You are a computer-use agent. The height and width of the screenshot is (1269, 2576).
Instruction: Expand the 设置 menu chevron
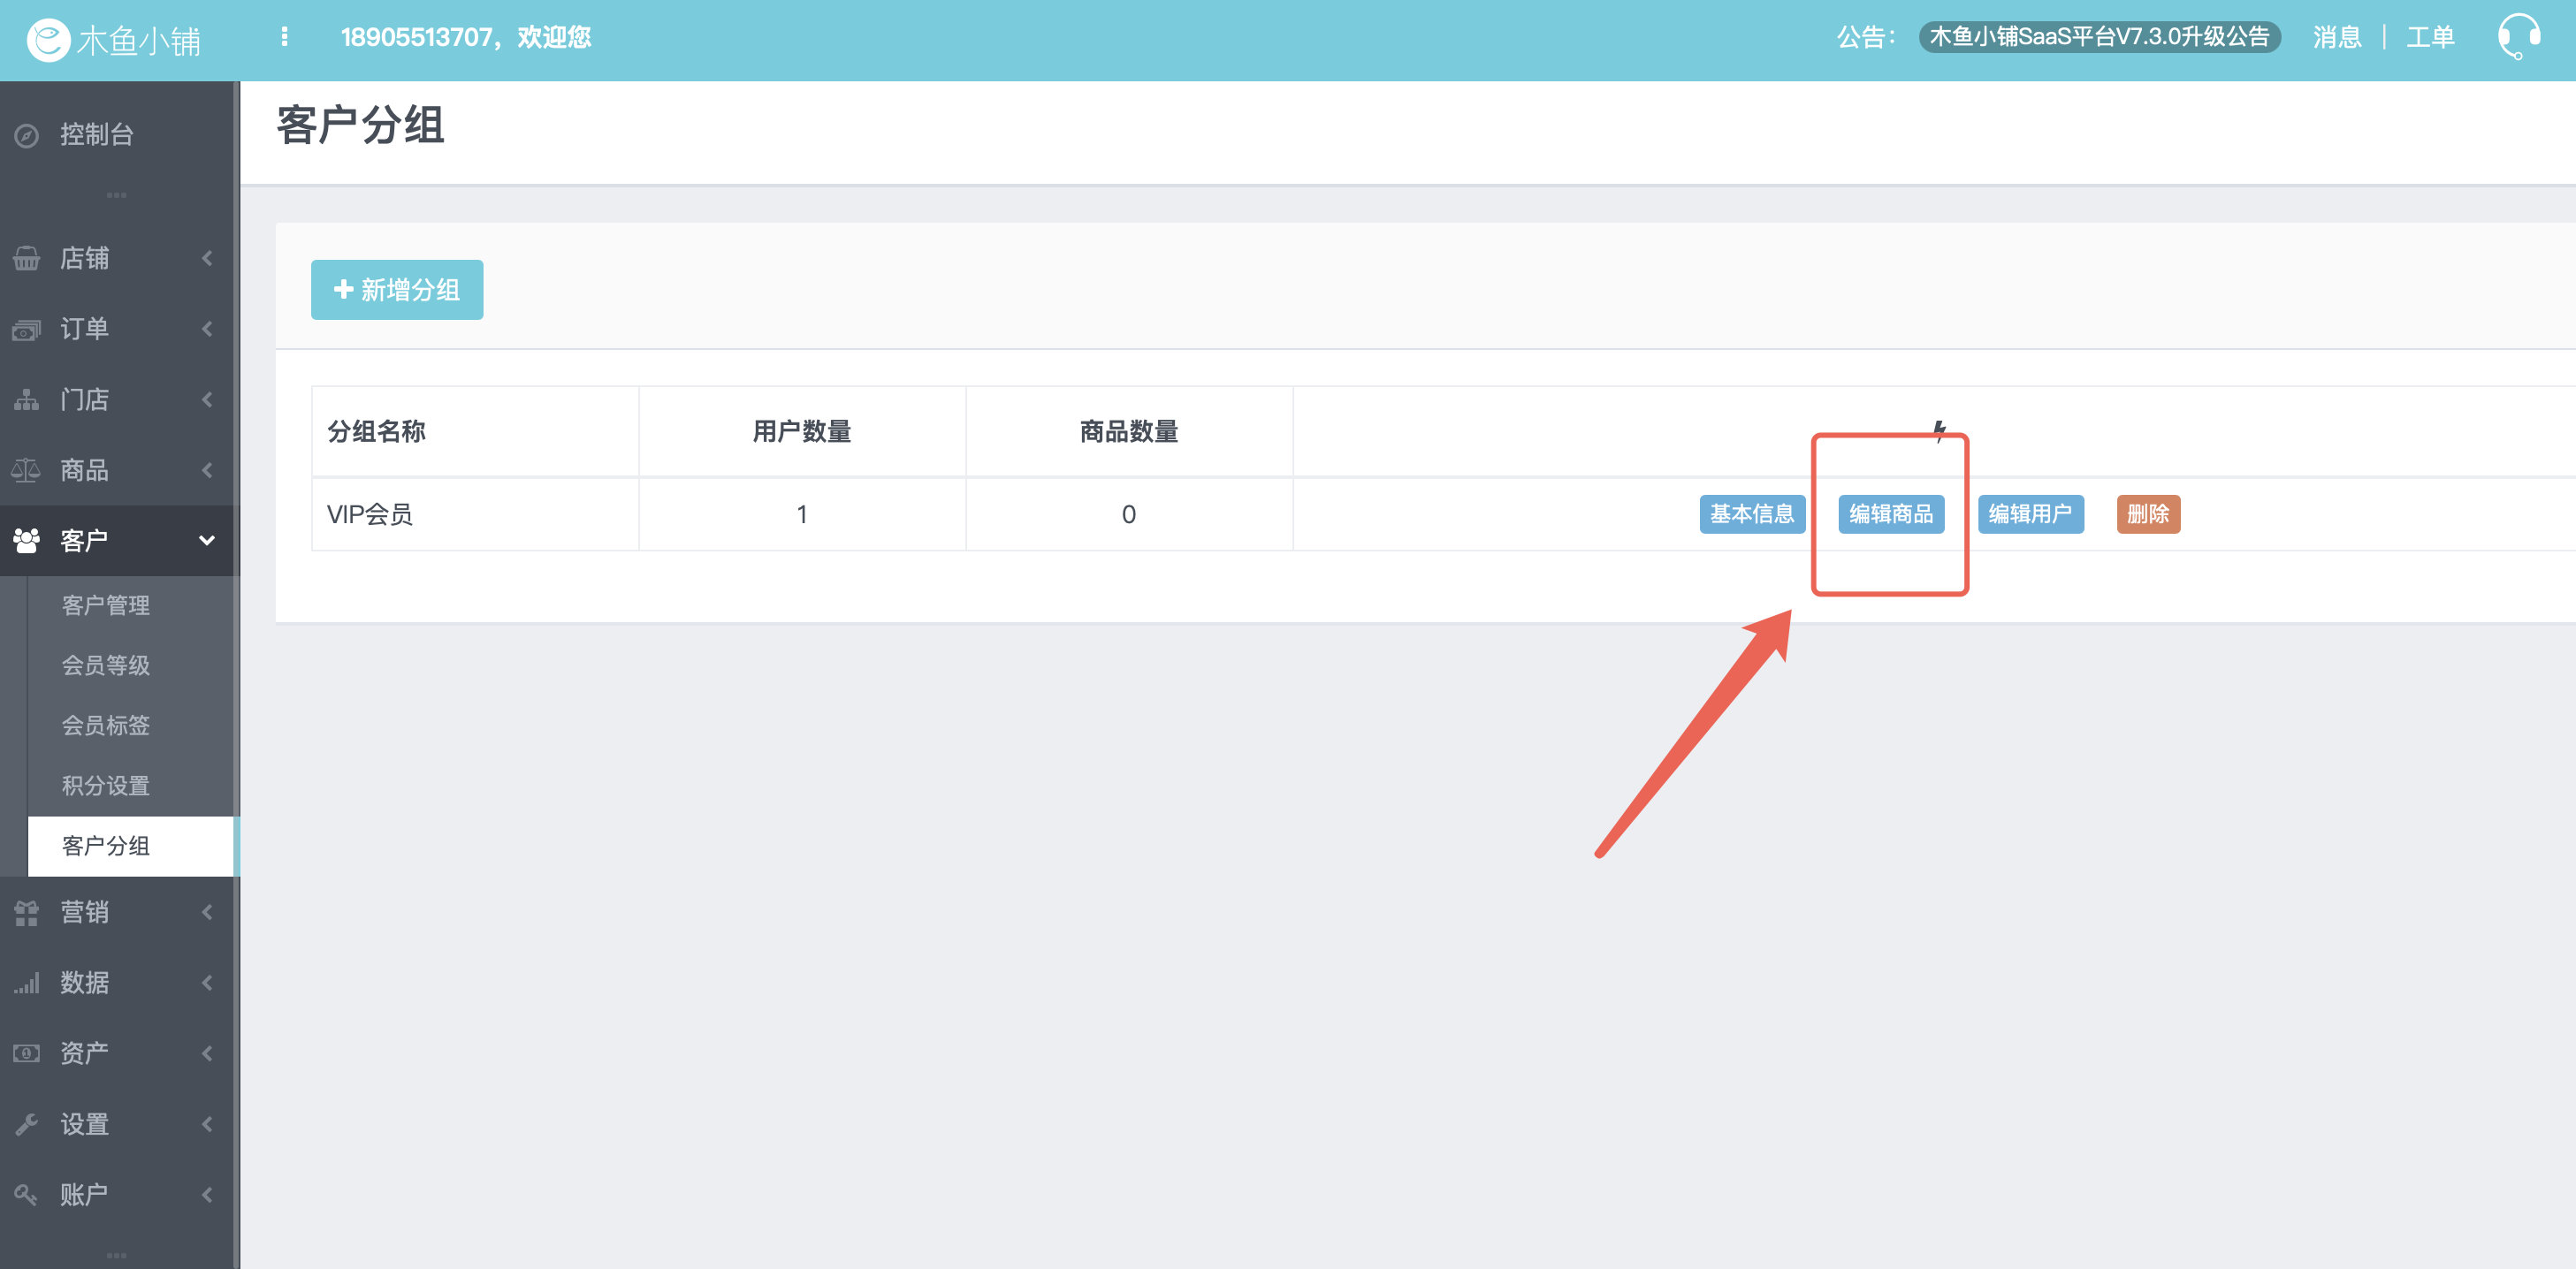click(207, 1124)
